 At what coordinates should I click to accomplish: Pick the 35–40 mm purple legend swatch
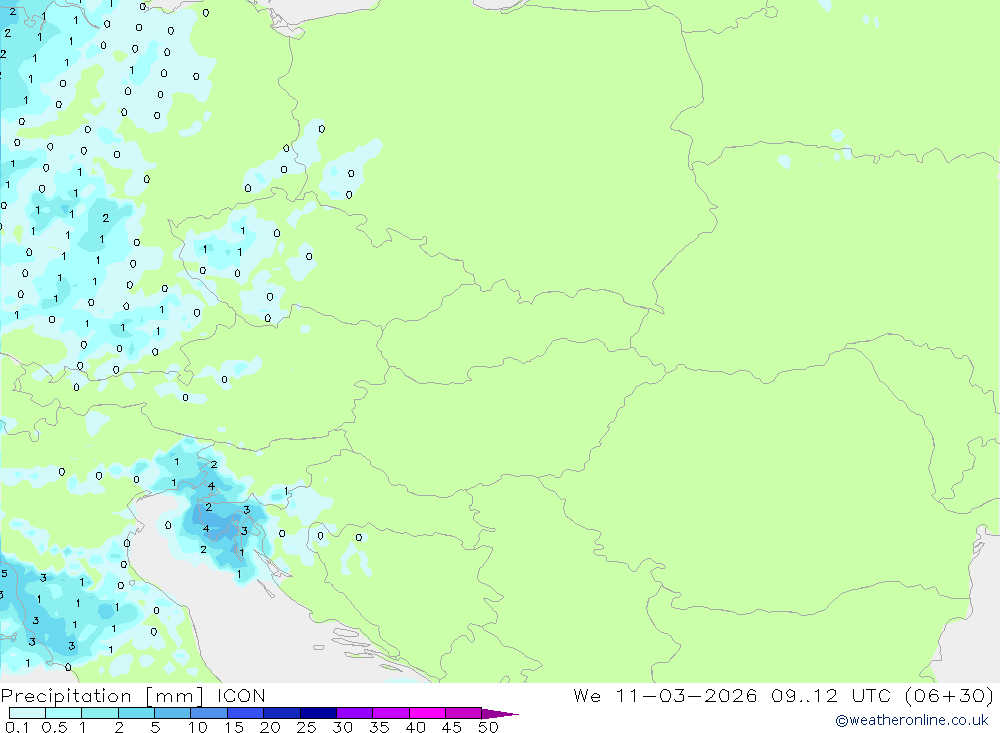pos(391,713)
